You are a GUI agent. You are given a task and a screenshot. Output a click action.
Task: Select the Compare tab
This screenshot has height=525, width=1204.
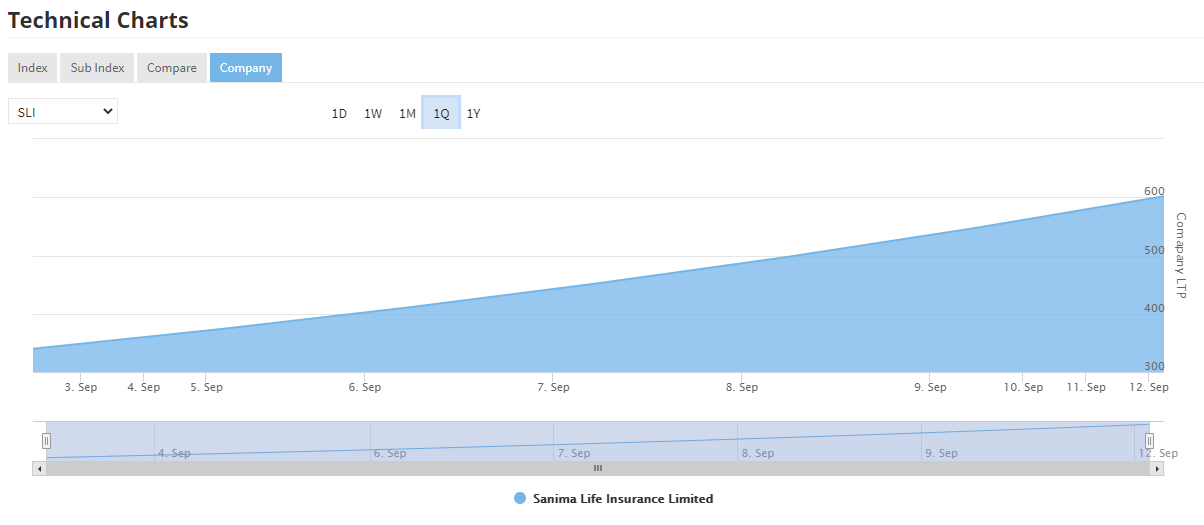pyautogui.click(x=172, y=68)
